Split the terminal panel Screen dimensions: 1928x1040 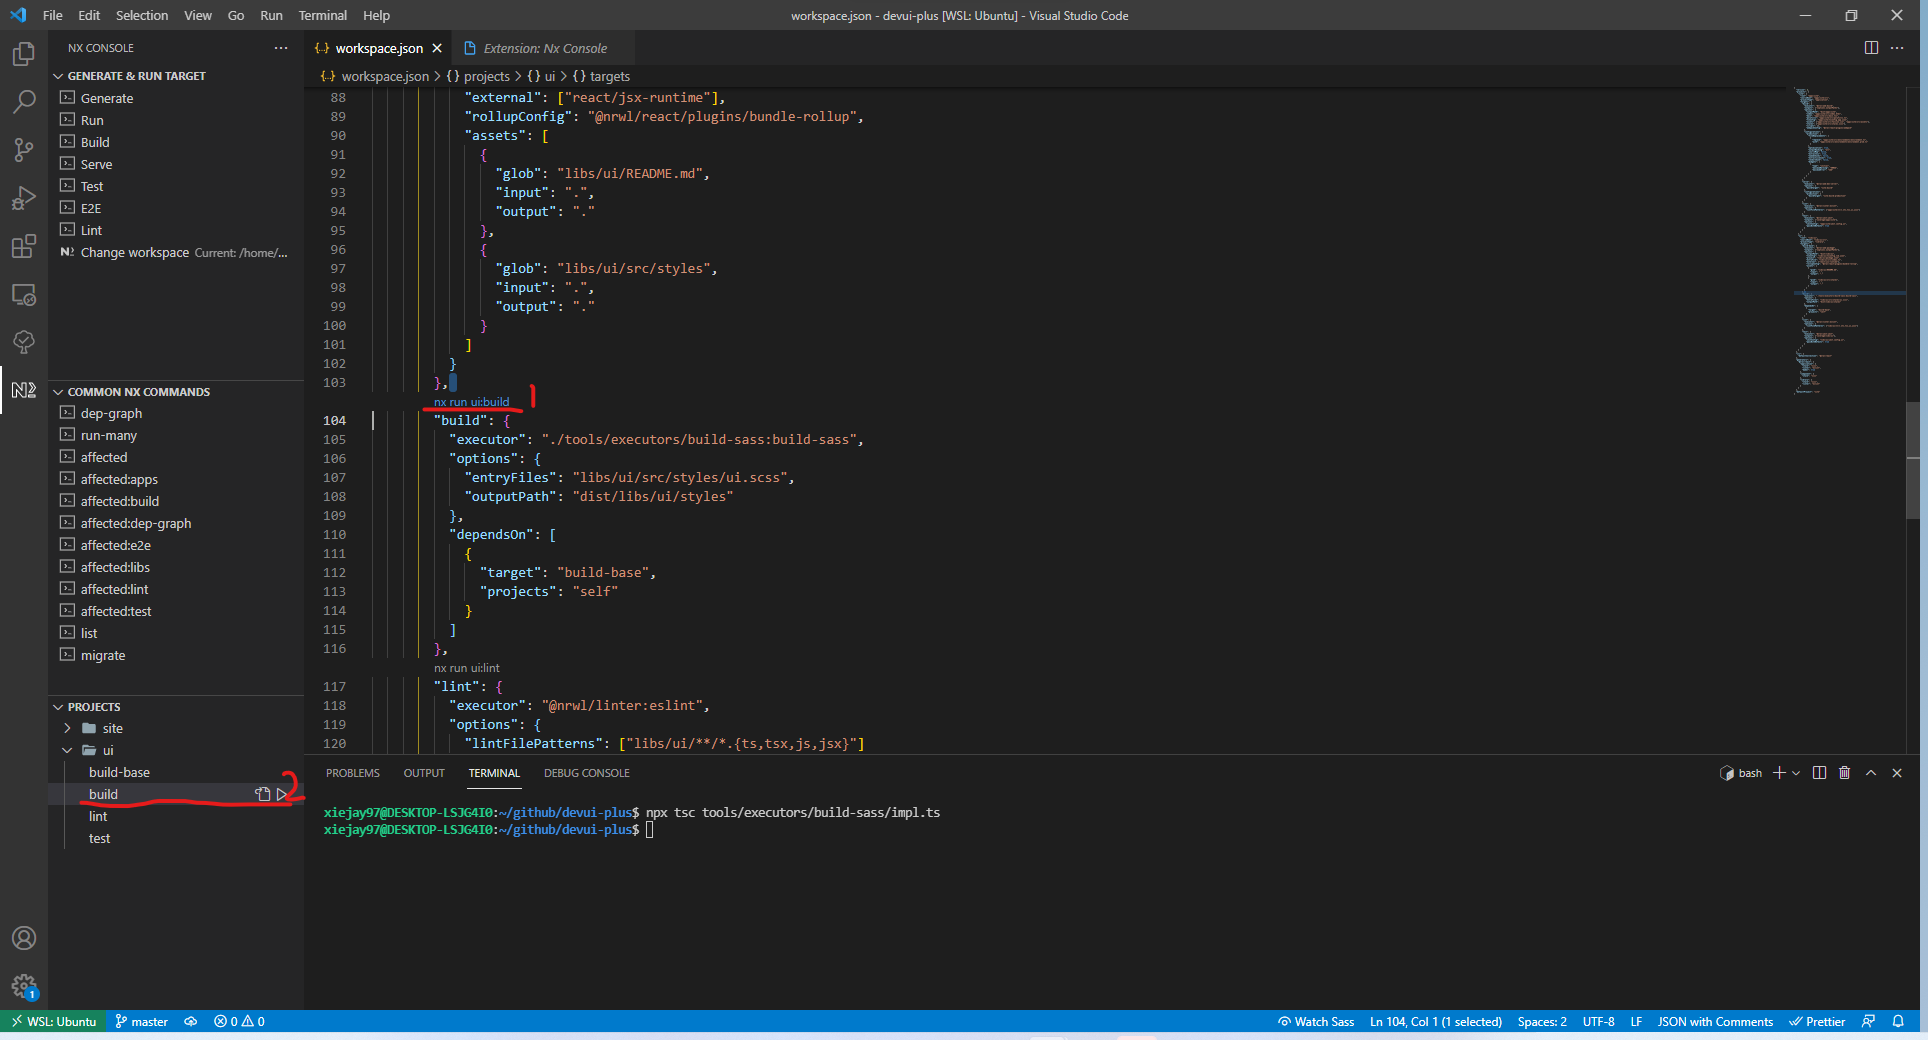click(1819, 773)
